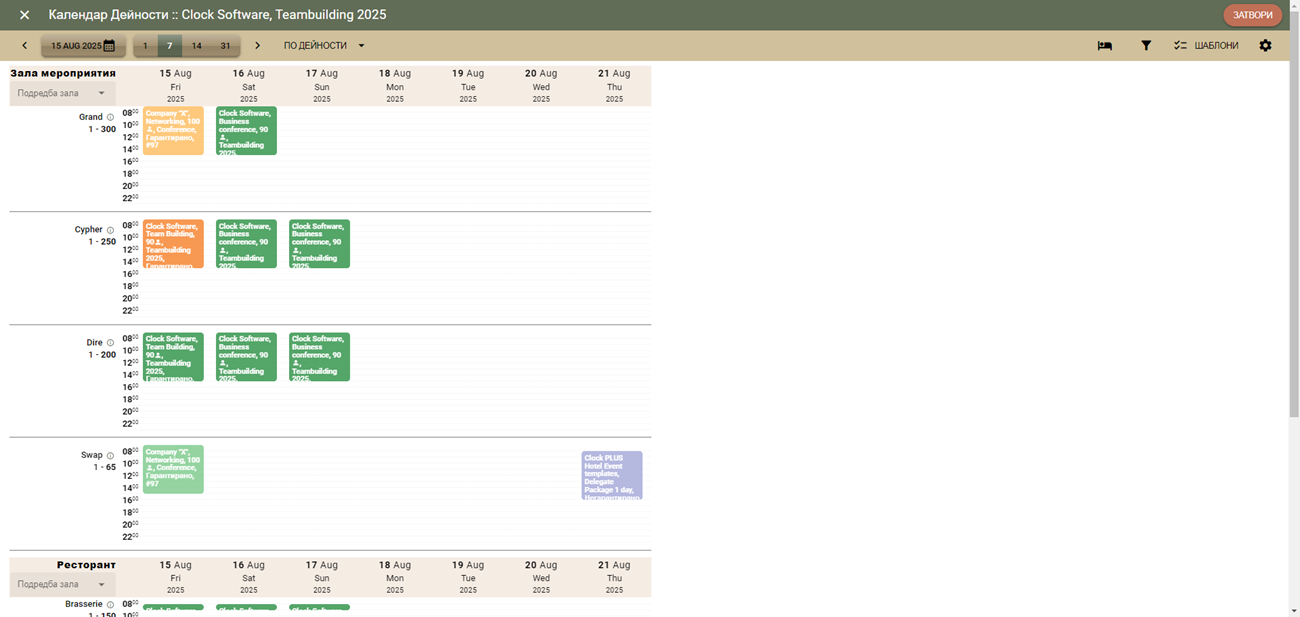Open the 15 Aug Team Building event in Dire
Screen dimensions: 1300x617
click(173, 357)
